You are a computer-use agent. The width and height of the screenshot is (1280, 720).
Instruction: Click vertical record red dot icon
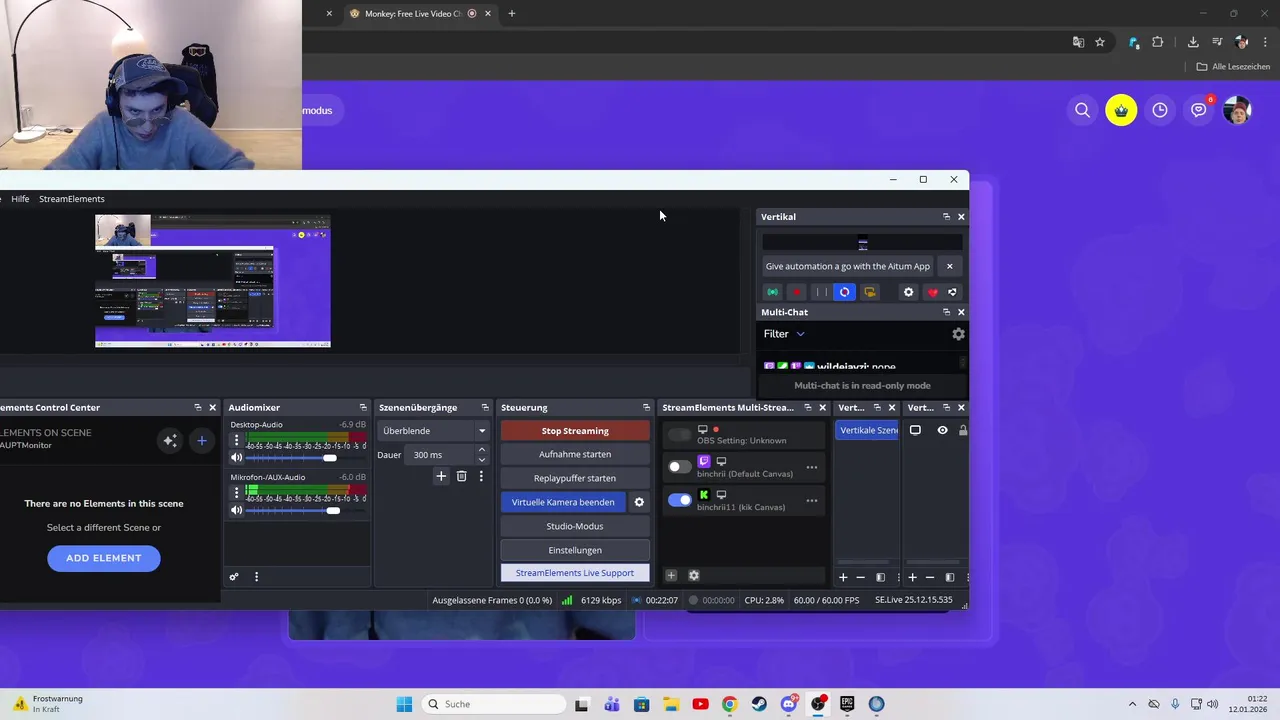pos(797,292)
